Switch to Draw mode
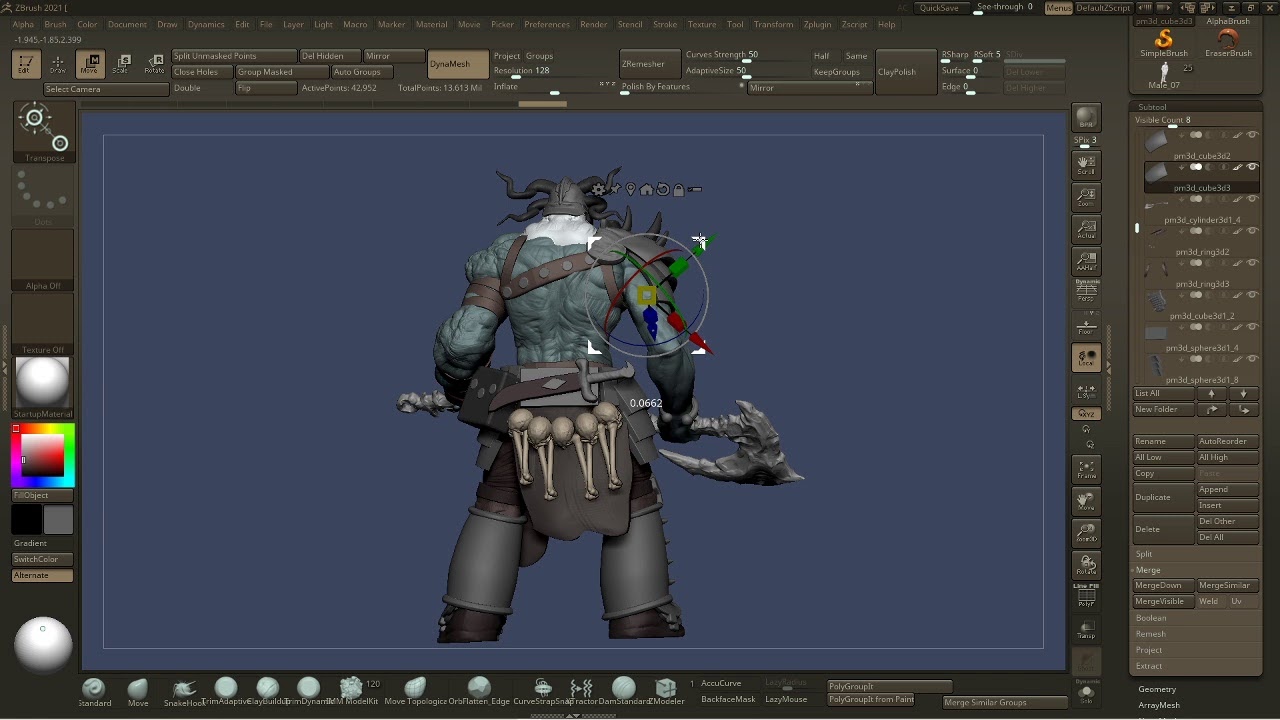1280x720 pixels. point(57,64)
